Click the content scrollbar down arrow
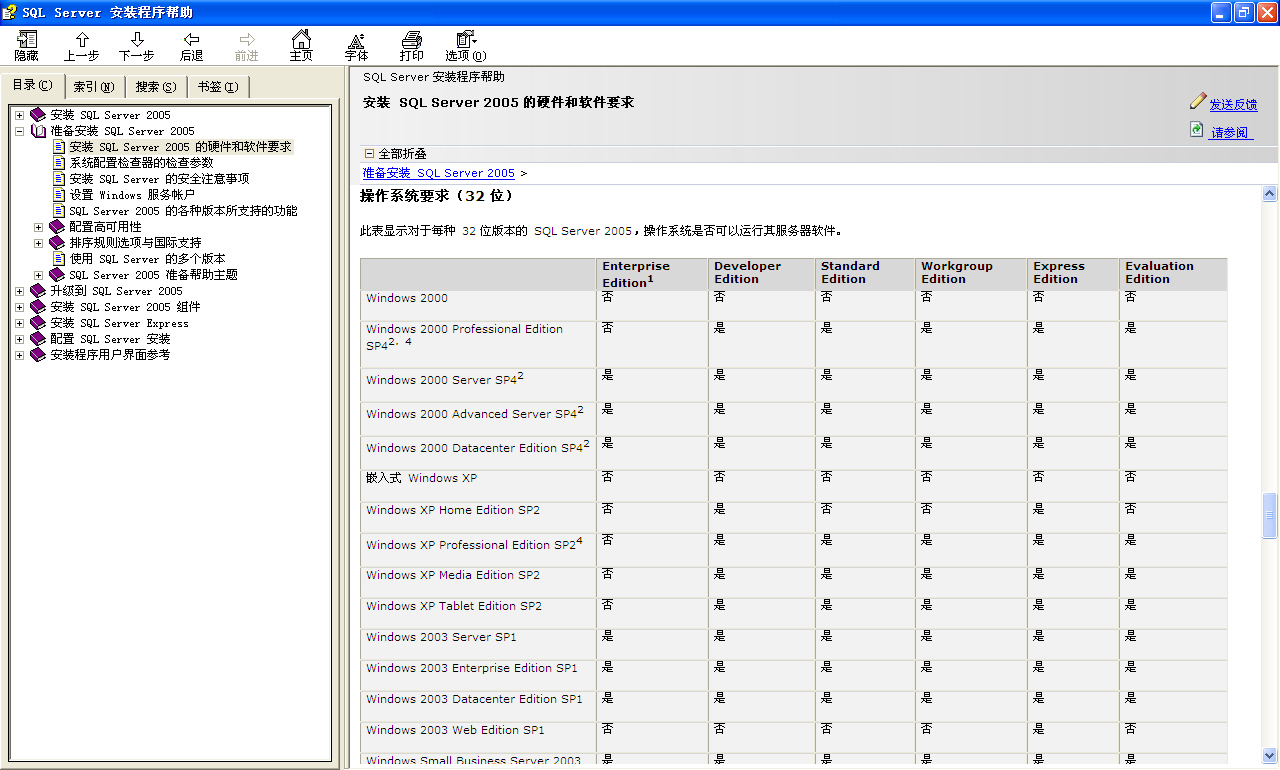The image size is (1280, 770). (1270, 755)
